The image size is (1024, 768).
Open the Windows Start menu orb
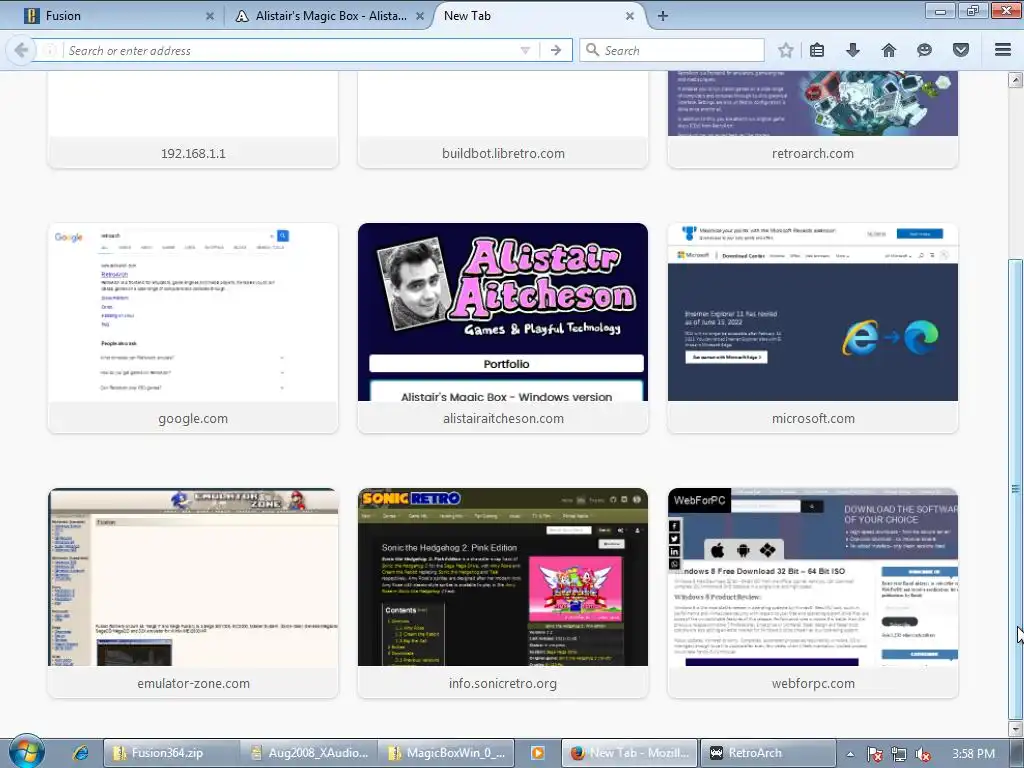point(26,752)
